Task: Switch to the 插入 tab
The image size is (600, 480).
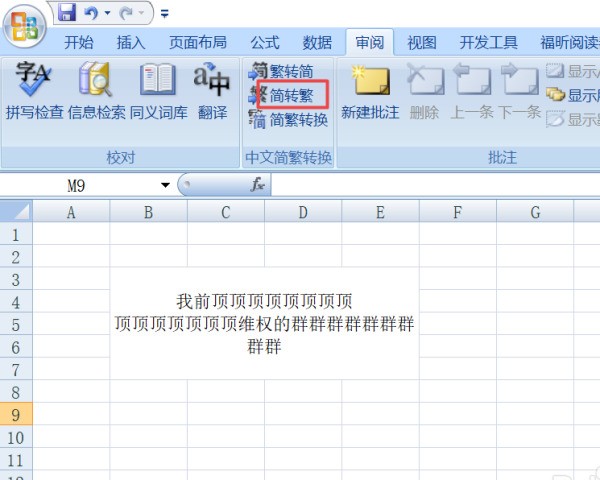Action: pos(131,42)
